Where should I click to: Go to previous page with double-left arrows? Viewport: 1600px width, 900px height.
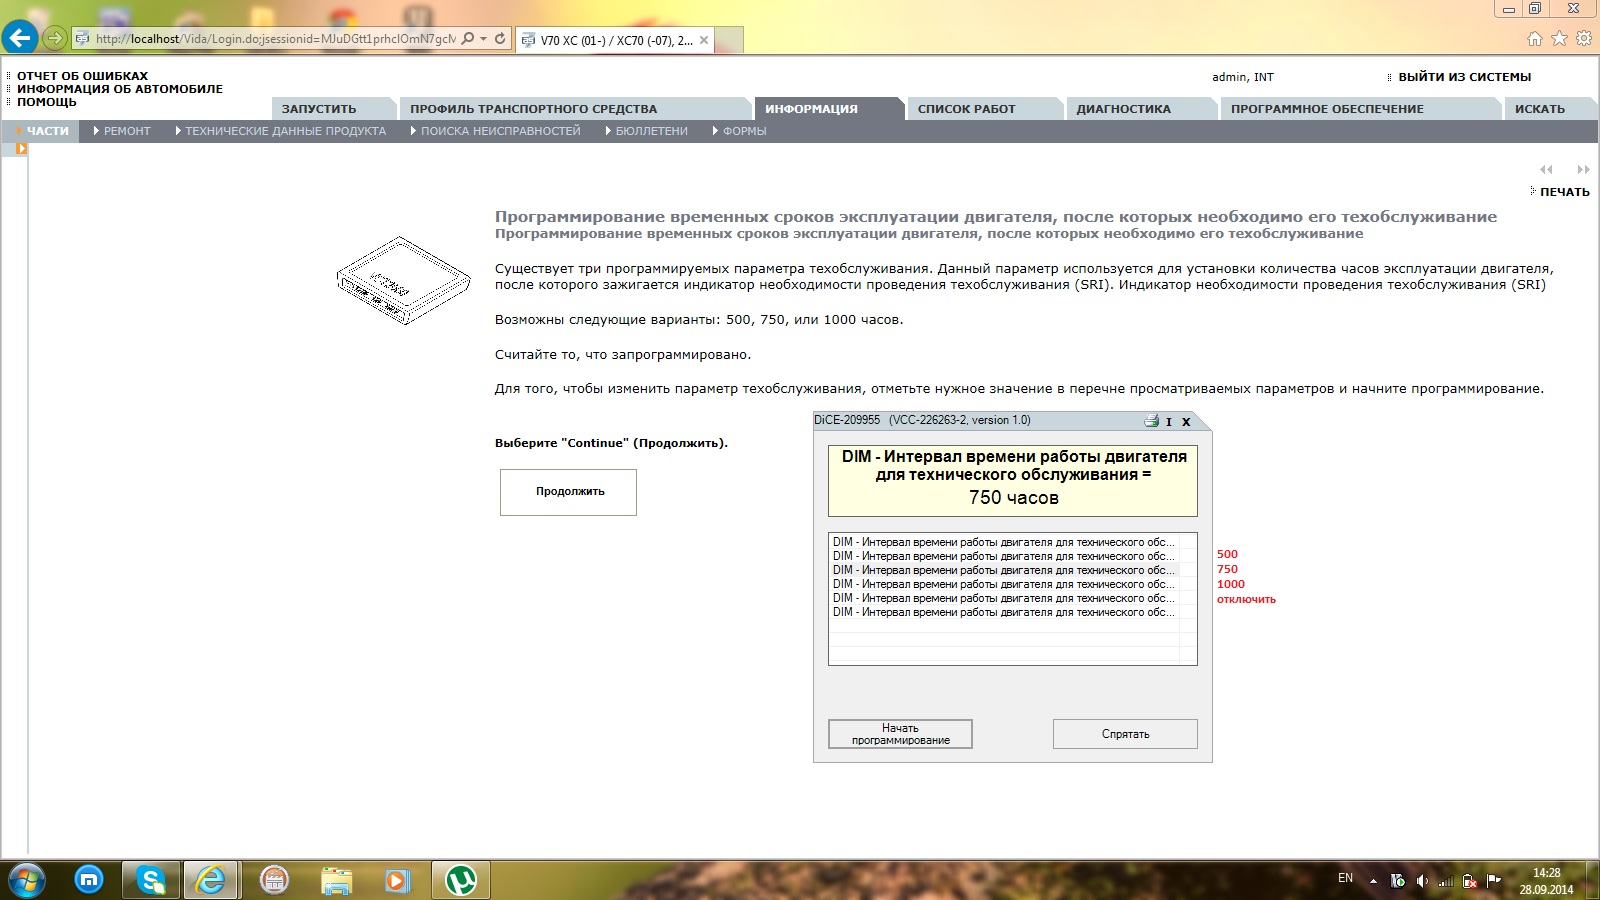1546,169
